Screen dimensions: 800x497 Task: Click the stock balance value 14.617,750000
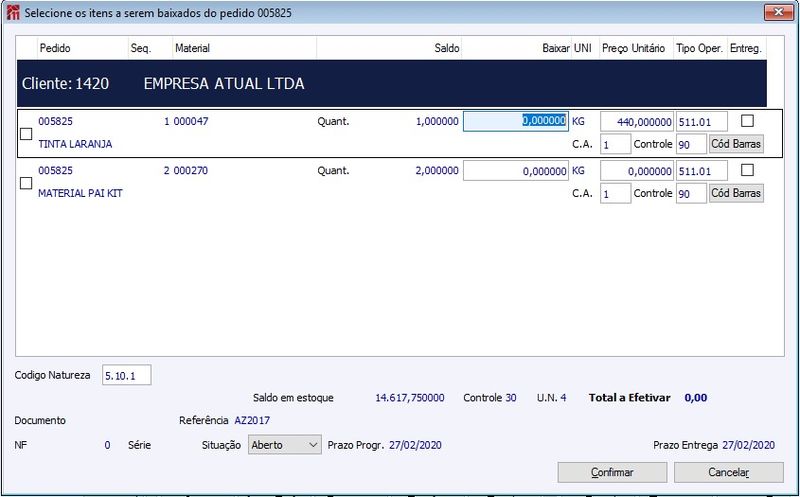point(410,397)
